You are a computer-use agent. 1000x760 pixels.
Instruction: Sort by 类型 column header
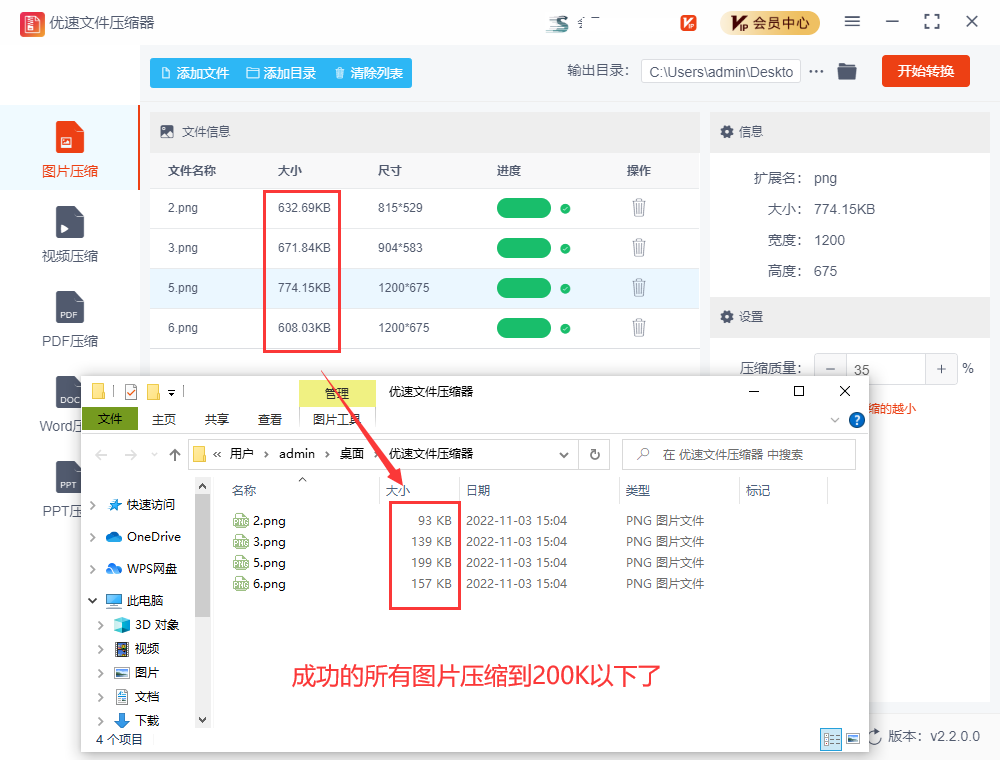pyautogui.click(x=638, y=490)
